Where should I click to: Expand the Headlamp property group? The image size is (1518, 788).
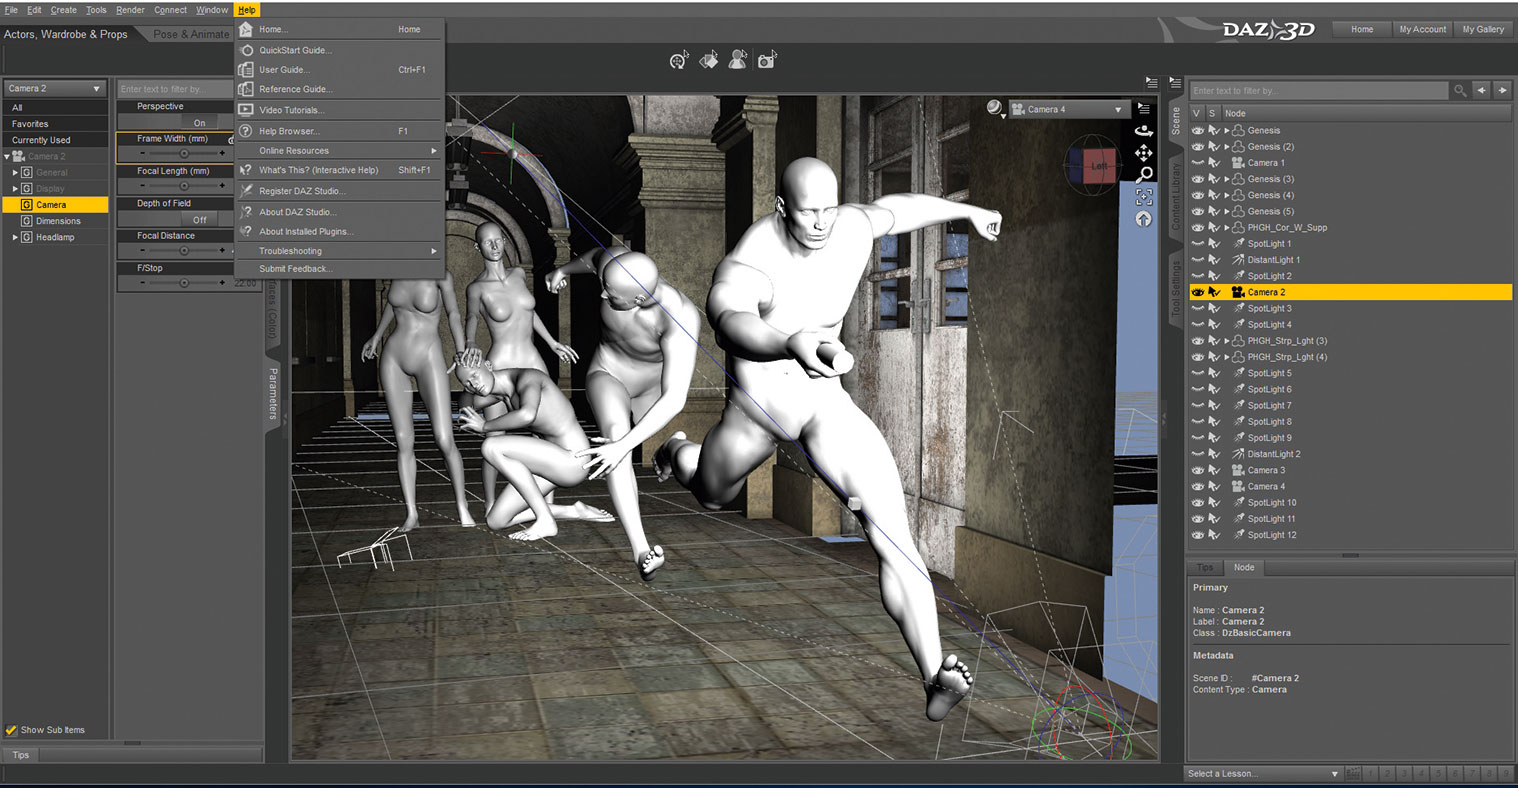[x=15, y=237]
